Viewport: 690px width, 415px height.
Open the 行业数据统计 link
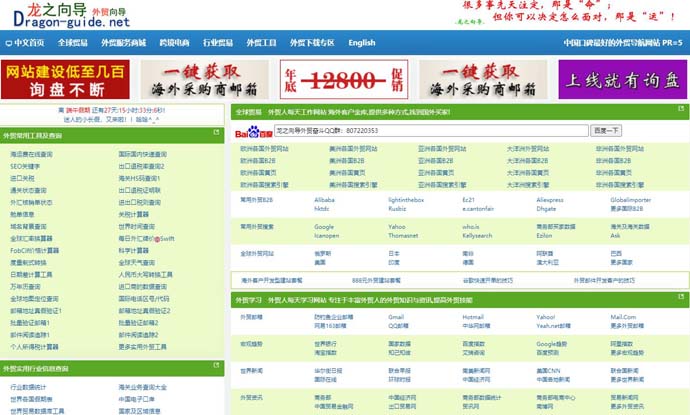(28, 387)
